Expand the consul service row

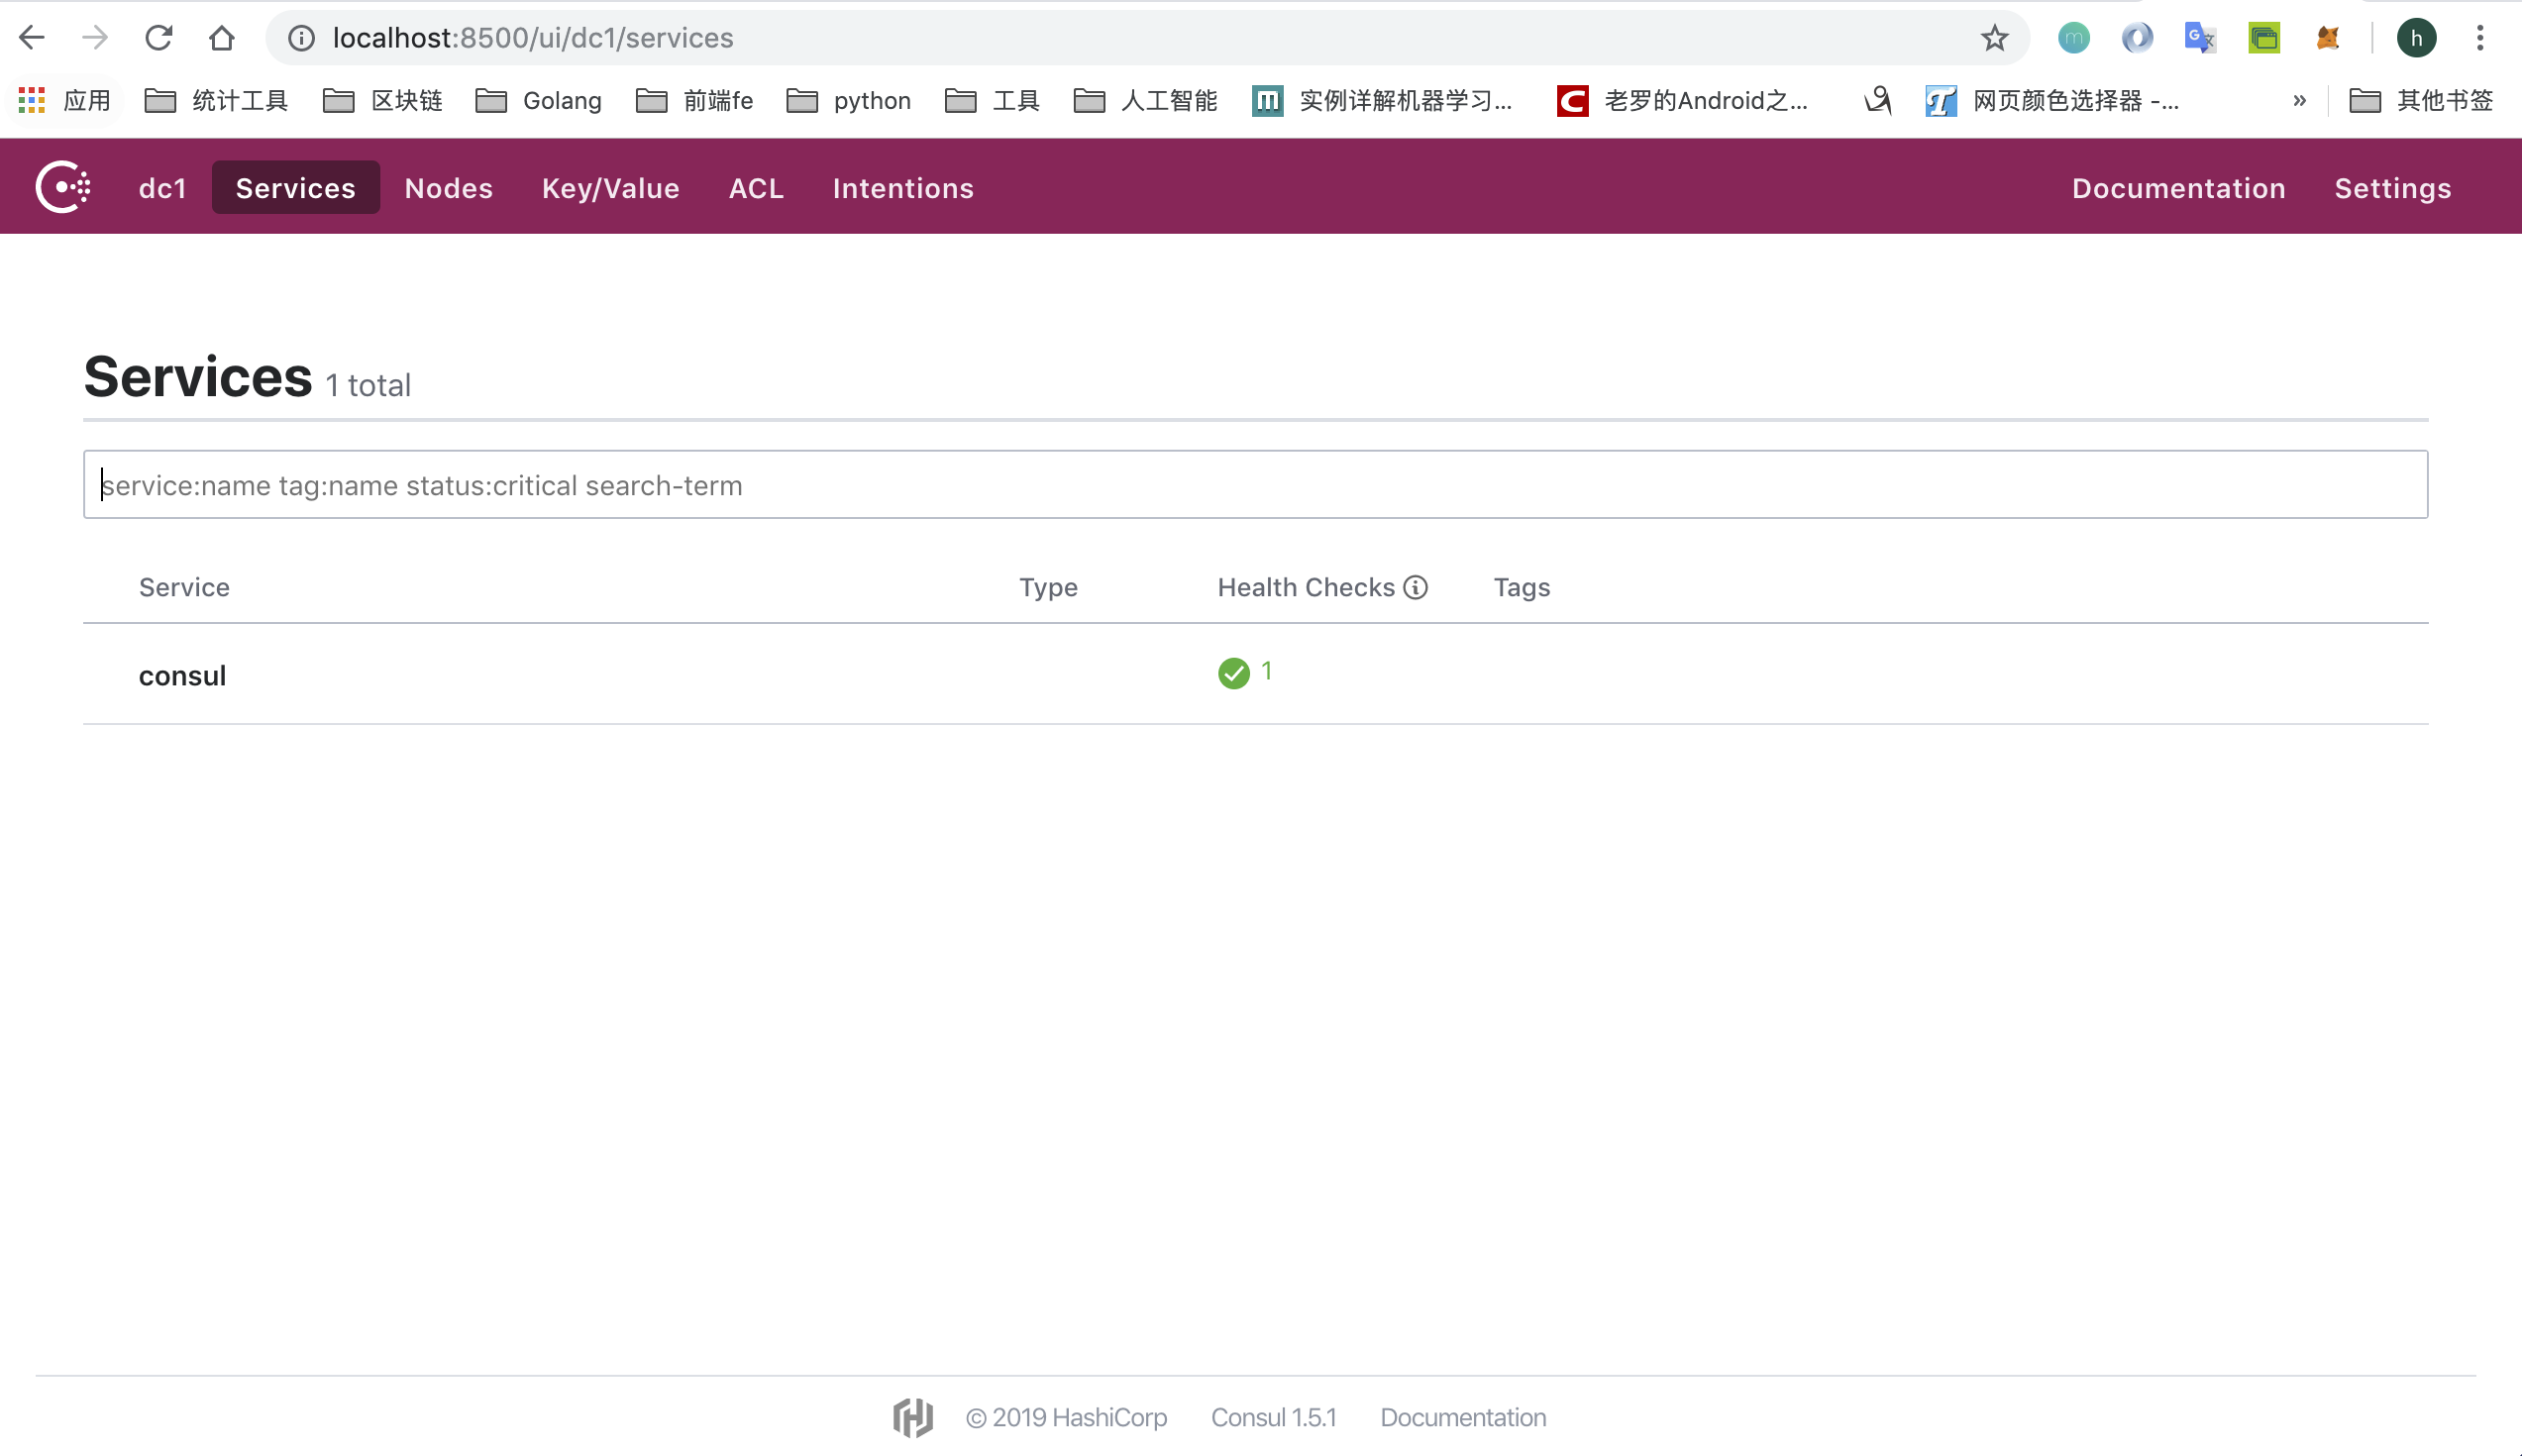[182, 675]
